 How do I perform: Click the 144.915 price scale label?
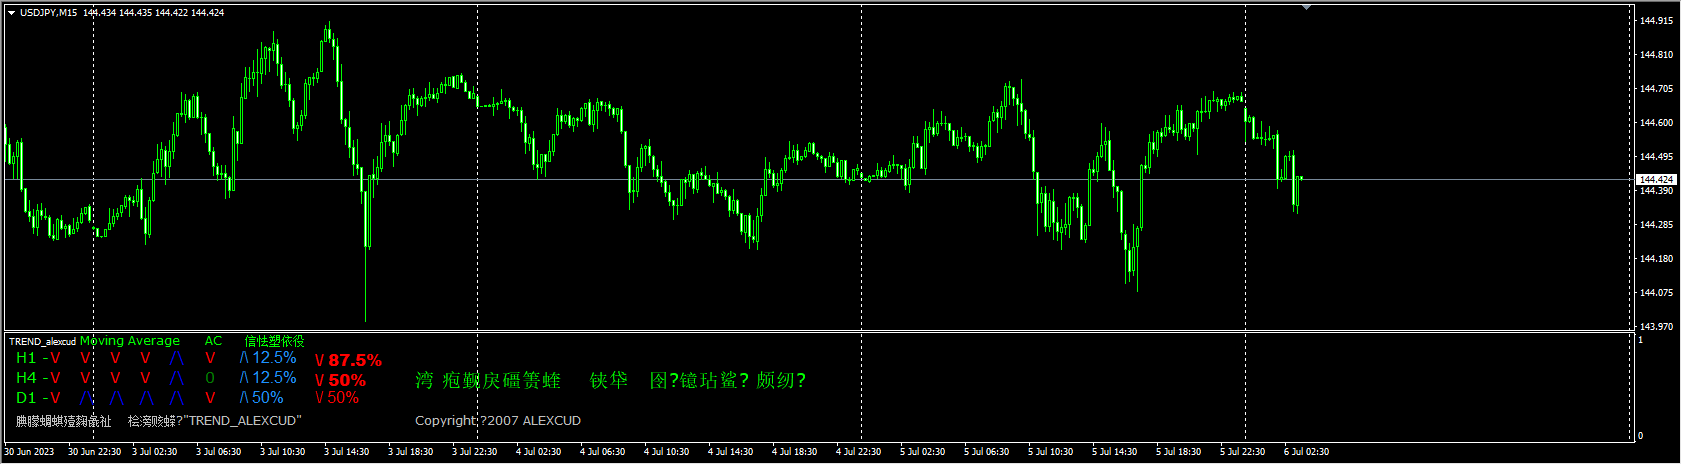[x=1657, y=20]
